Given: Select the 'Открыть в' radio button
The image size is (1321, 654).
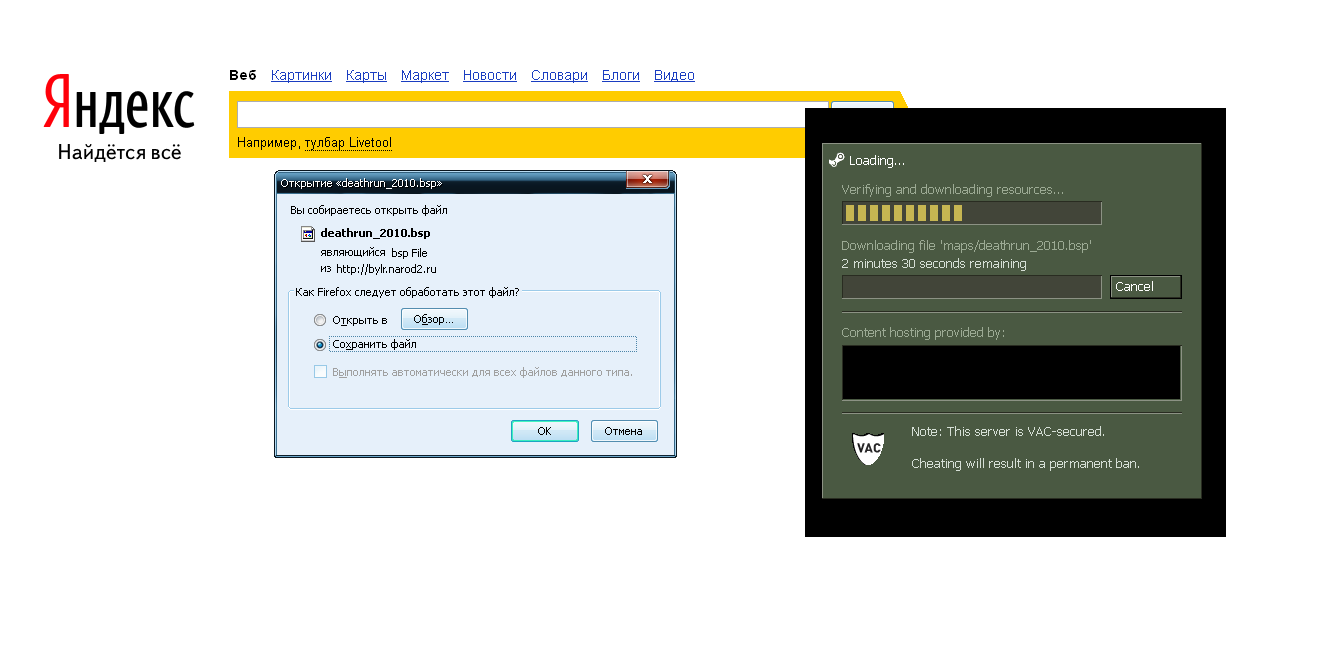Looking at the screenshot, I should [320, 320].
